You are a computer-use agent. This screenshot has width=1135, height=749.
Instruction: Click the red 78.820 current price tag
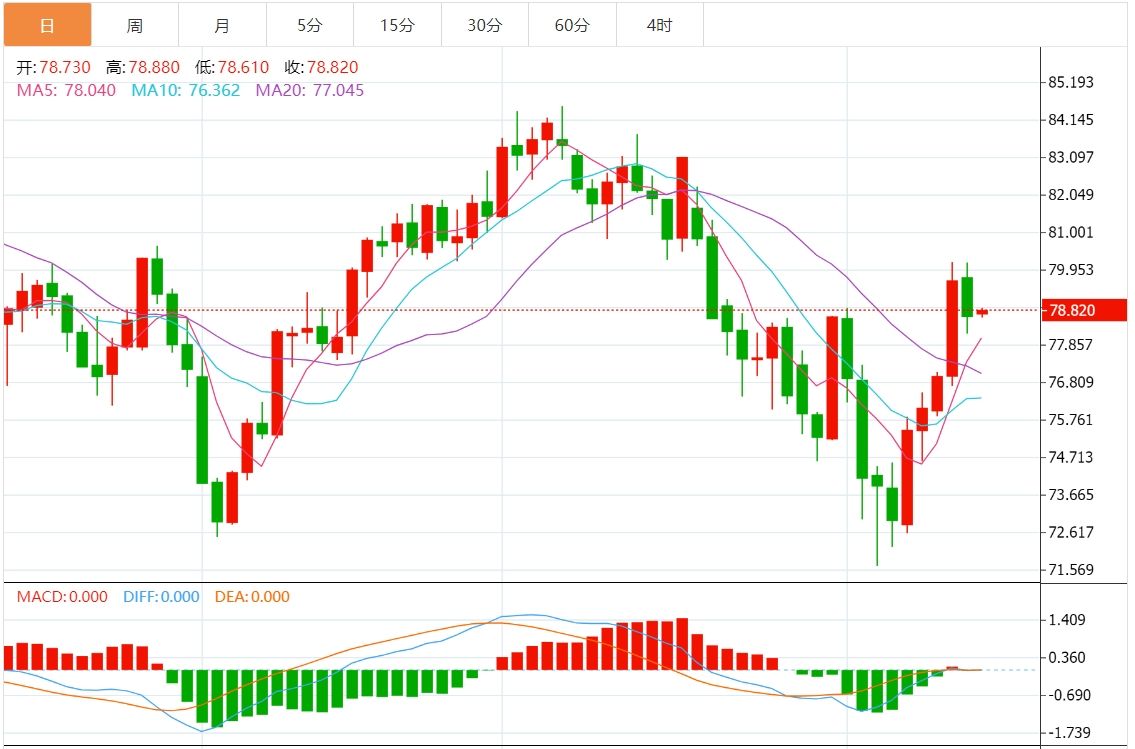click(x=1084, y=310)
